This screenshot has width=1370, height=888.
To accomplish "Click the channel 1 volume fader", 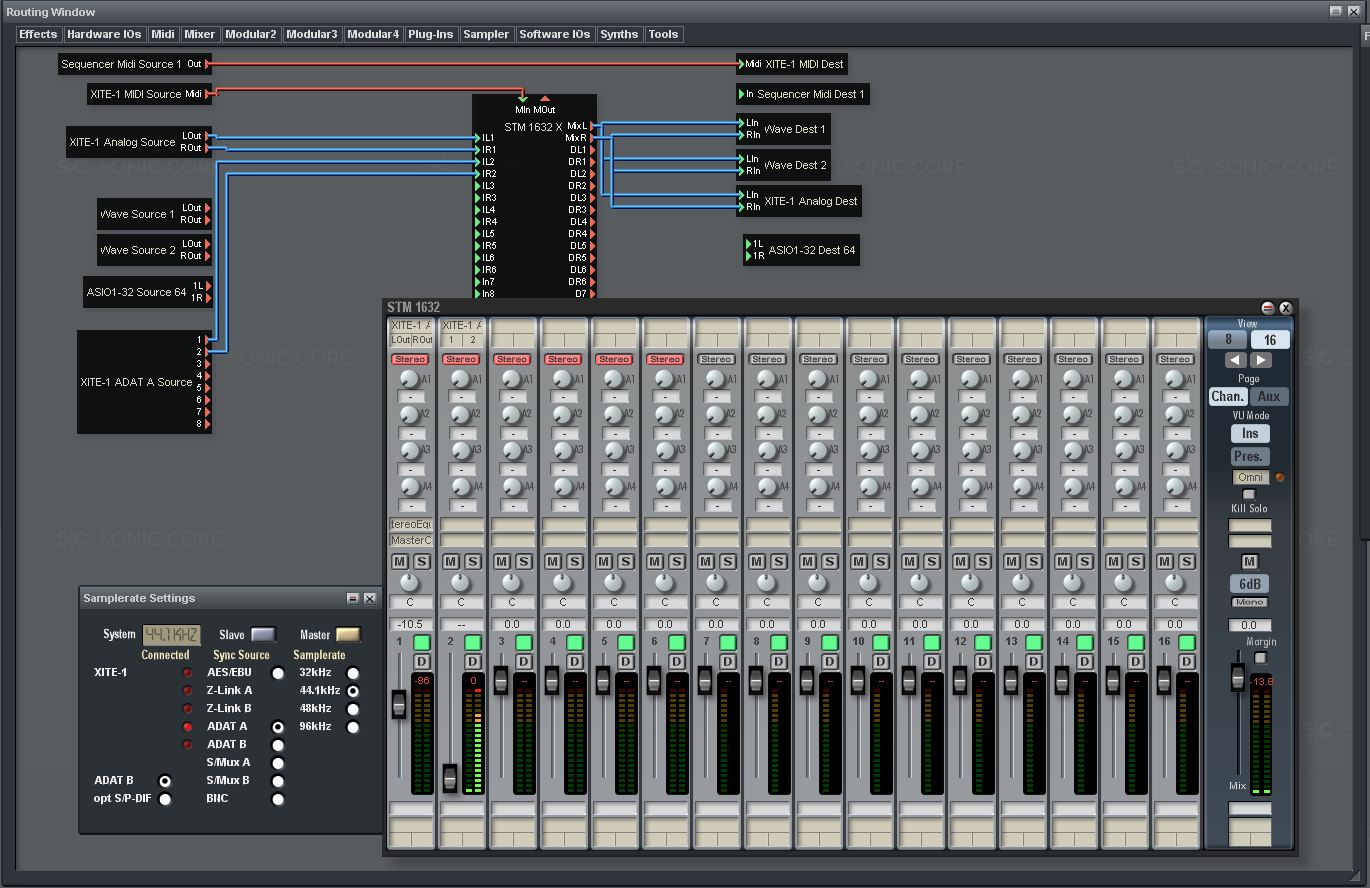I will tap(399, 704).
